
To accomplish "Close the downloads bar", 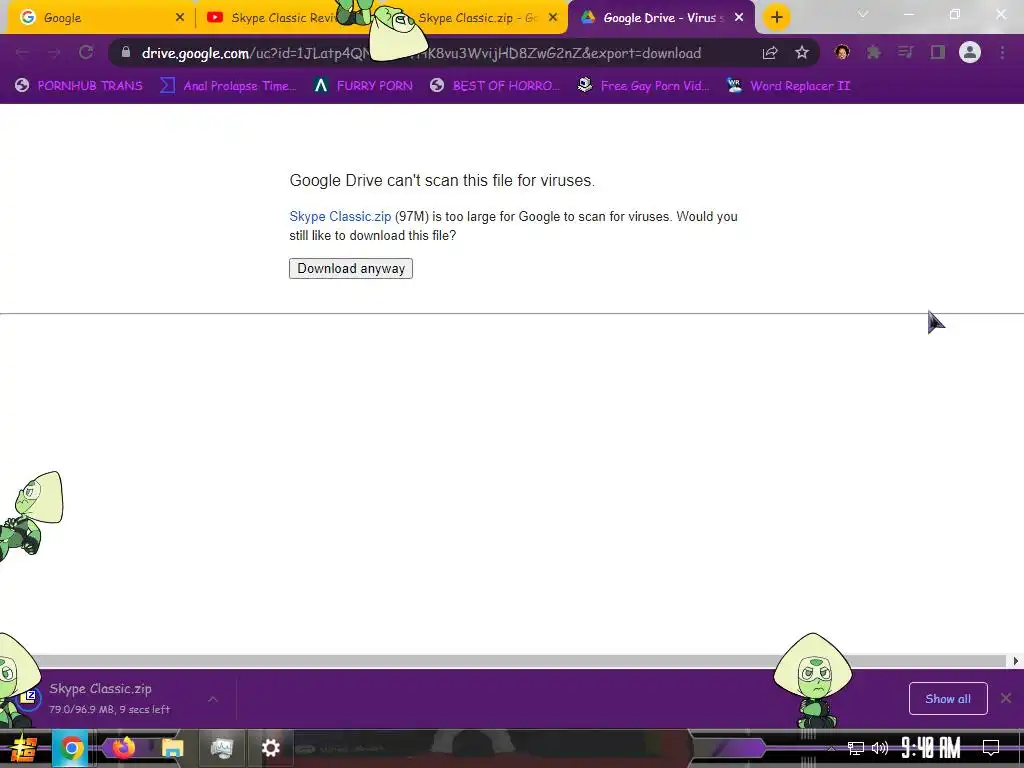I will (1006, 699).
